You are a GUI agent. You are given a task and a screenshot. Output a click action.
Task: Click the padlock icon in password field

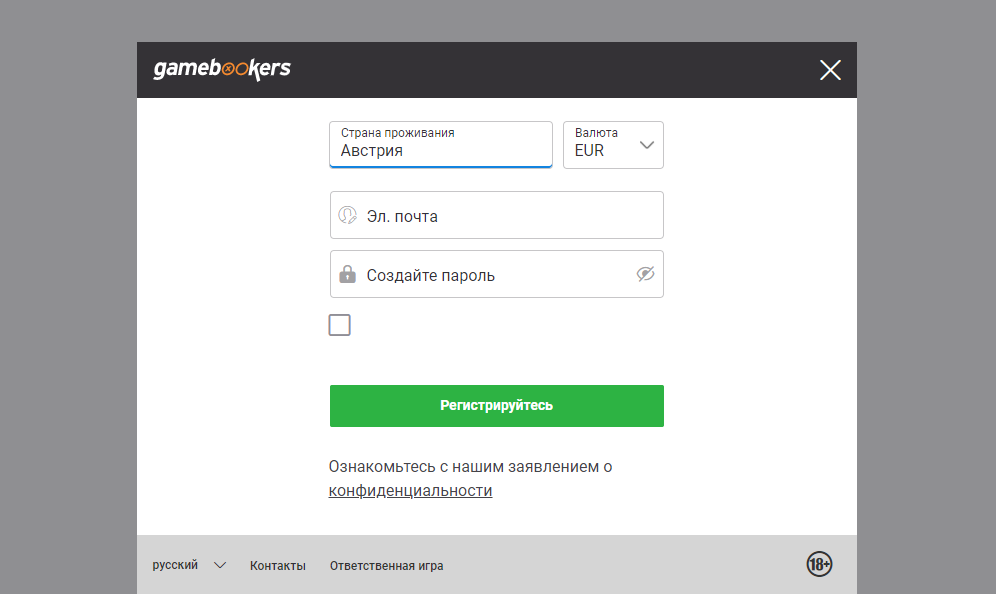point(347,274)
